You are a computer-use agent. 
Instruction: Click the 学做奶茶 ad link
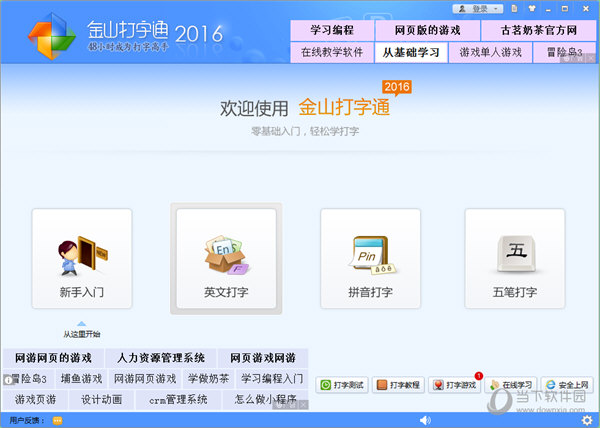click(209, 379)
